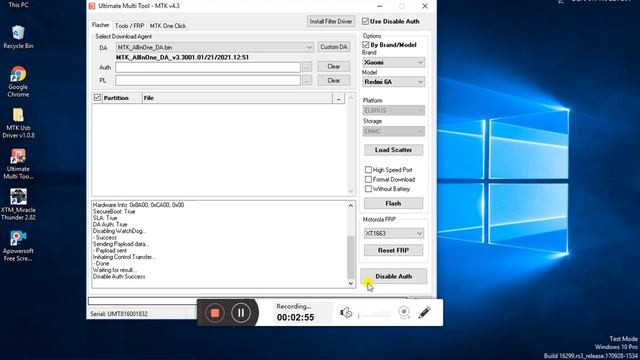This screenshot has height=360, width=640.
Task: Browse for a PL file
Action: 307,80
